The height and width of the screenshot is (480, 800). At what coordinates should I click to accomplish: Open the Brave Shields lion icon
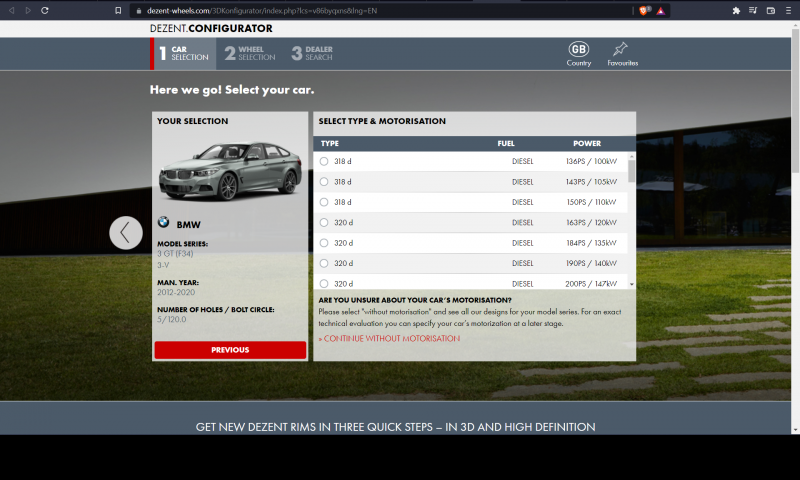tap(644, 11)
